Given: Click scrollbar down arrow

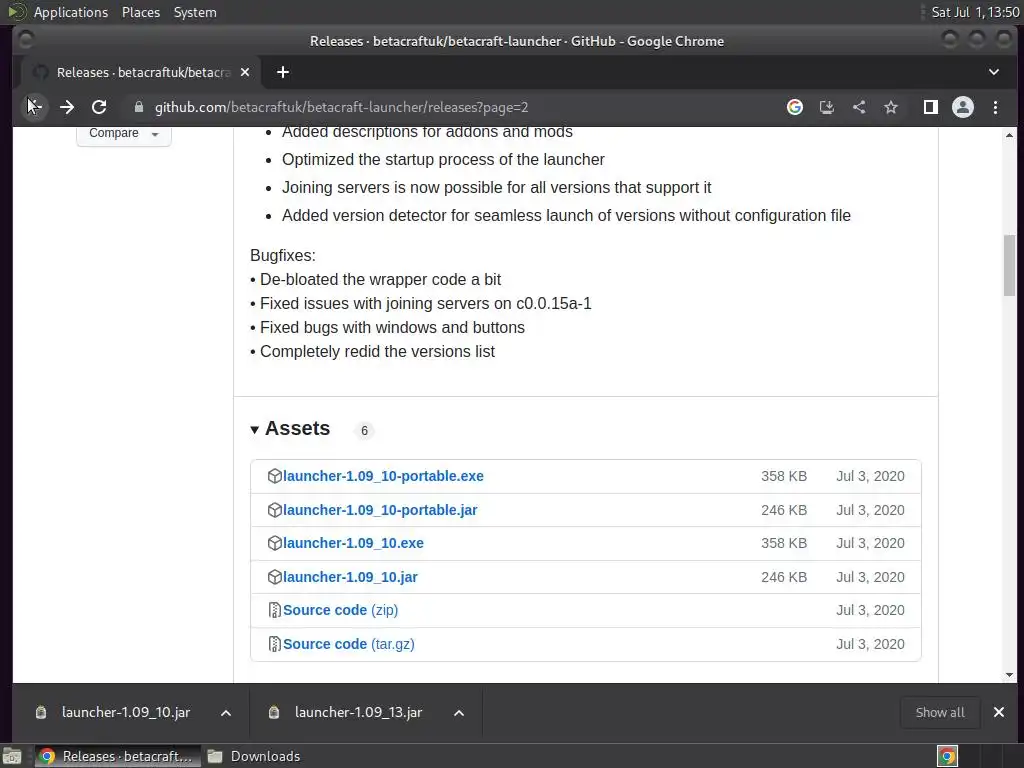Looking at the screenshot, I should click(1010, 675).
